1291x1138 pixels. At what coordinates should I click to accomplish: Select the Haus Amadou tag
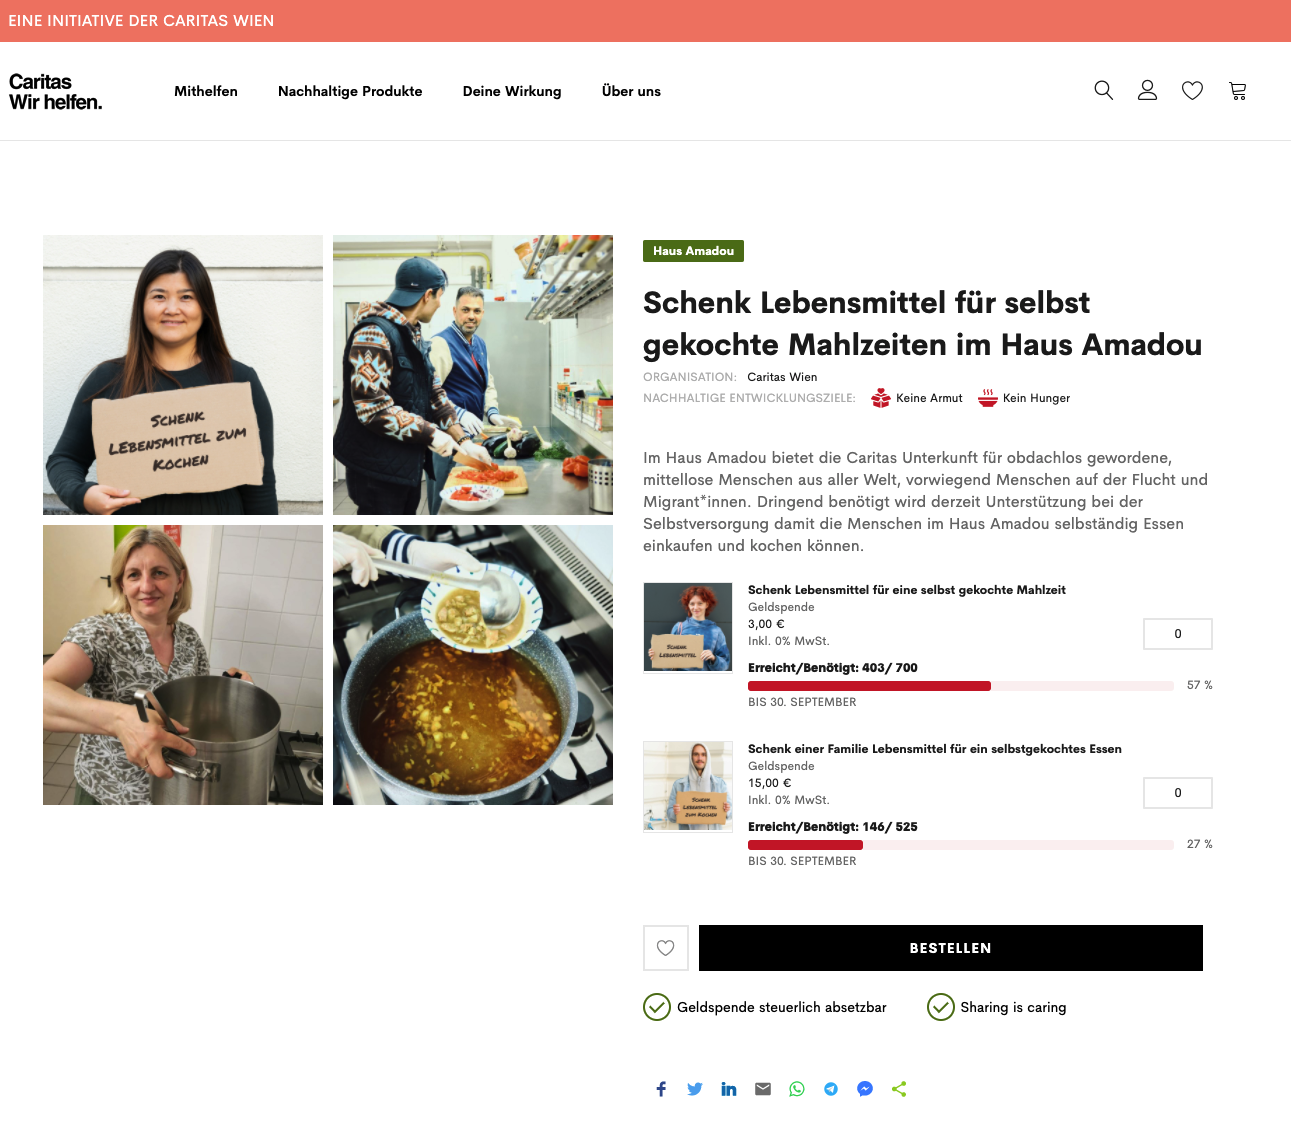pyautogui.click(x=693, y=251)
